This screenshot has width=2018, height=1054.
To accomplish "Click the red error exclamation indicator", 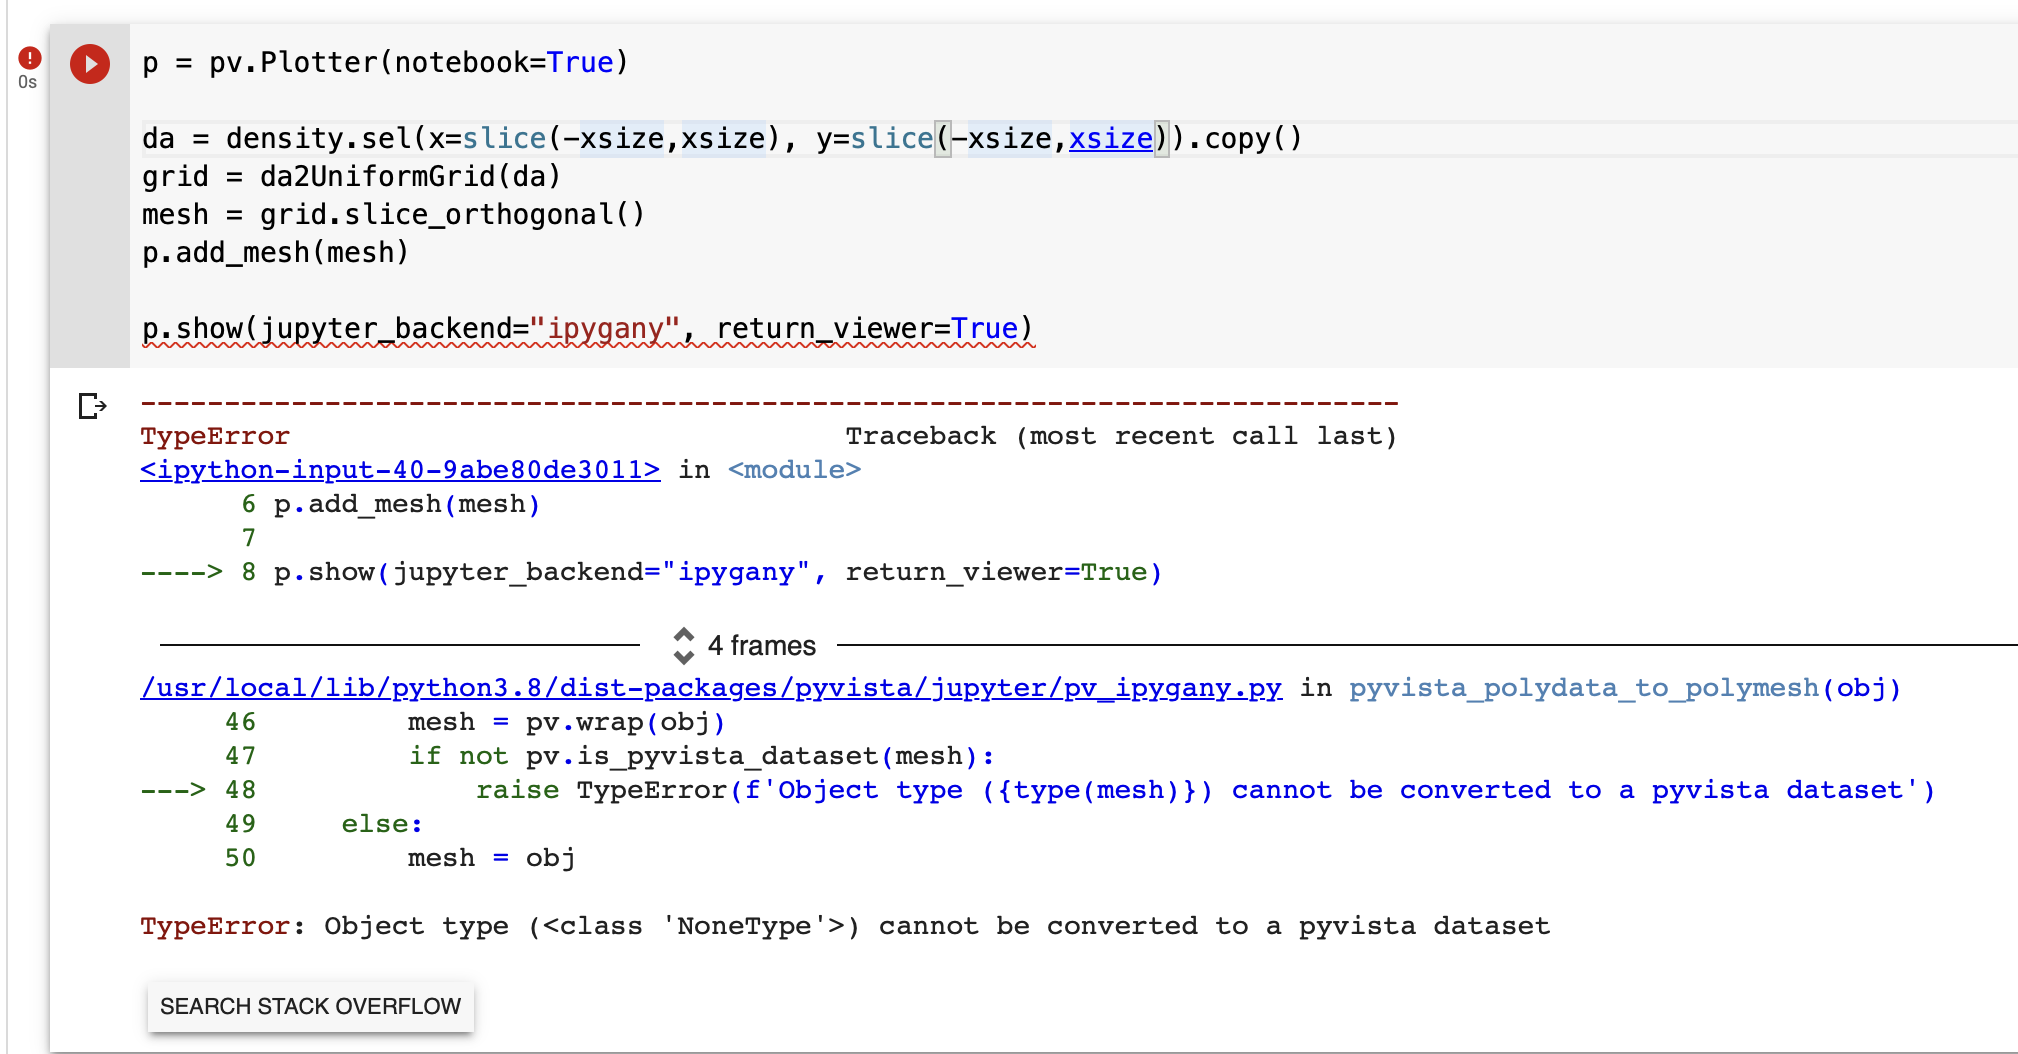I will 29,57.
